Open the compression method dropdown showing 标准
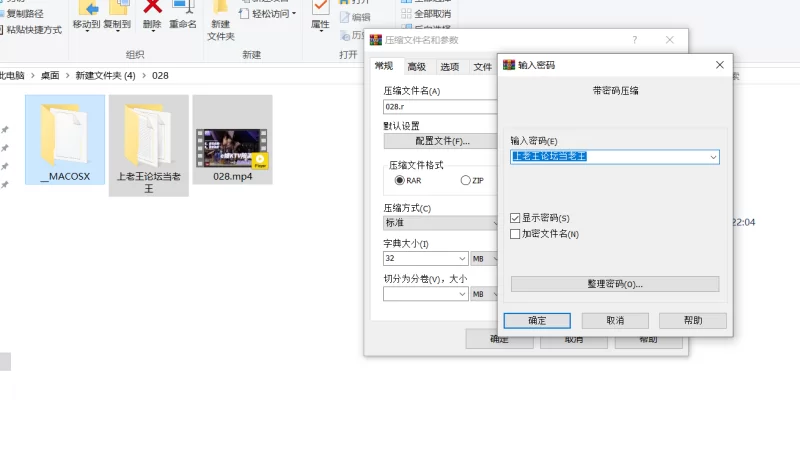The height and width of the screenshot is (457, 800). tap(440, 223)
